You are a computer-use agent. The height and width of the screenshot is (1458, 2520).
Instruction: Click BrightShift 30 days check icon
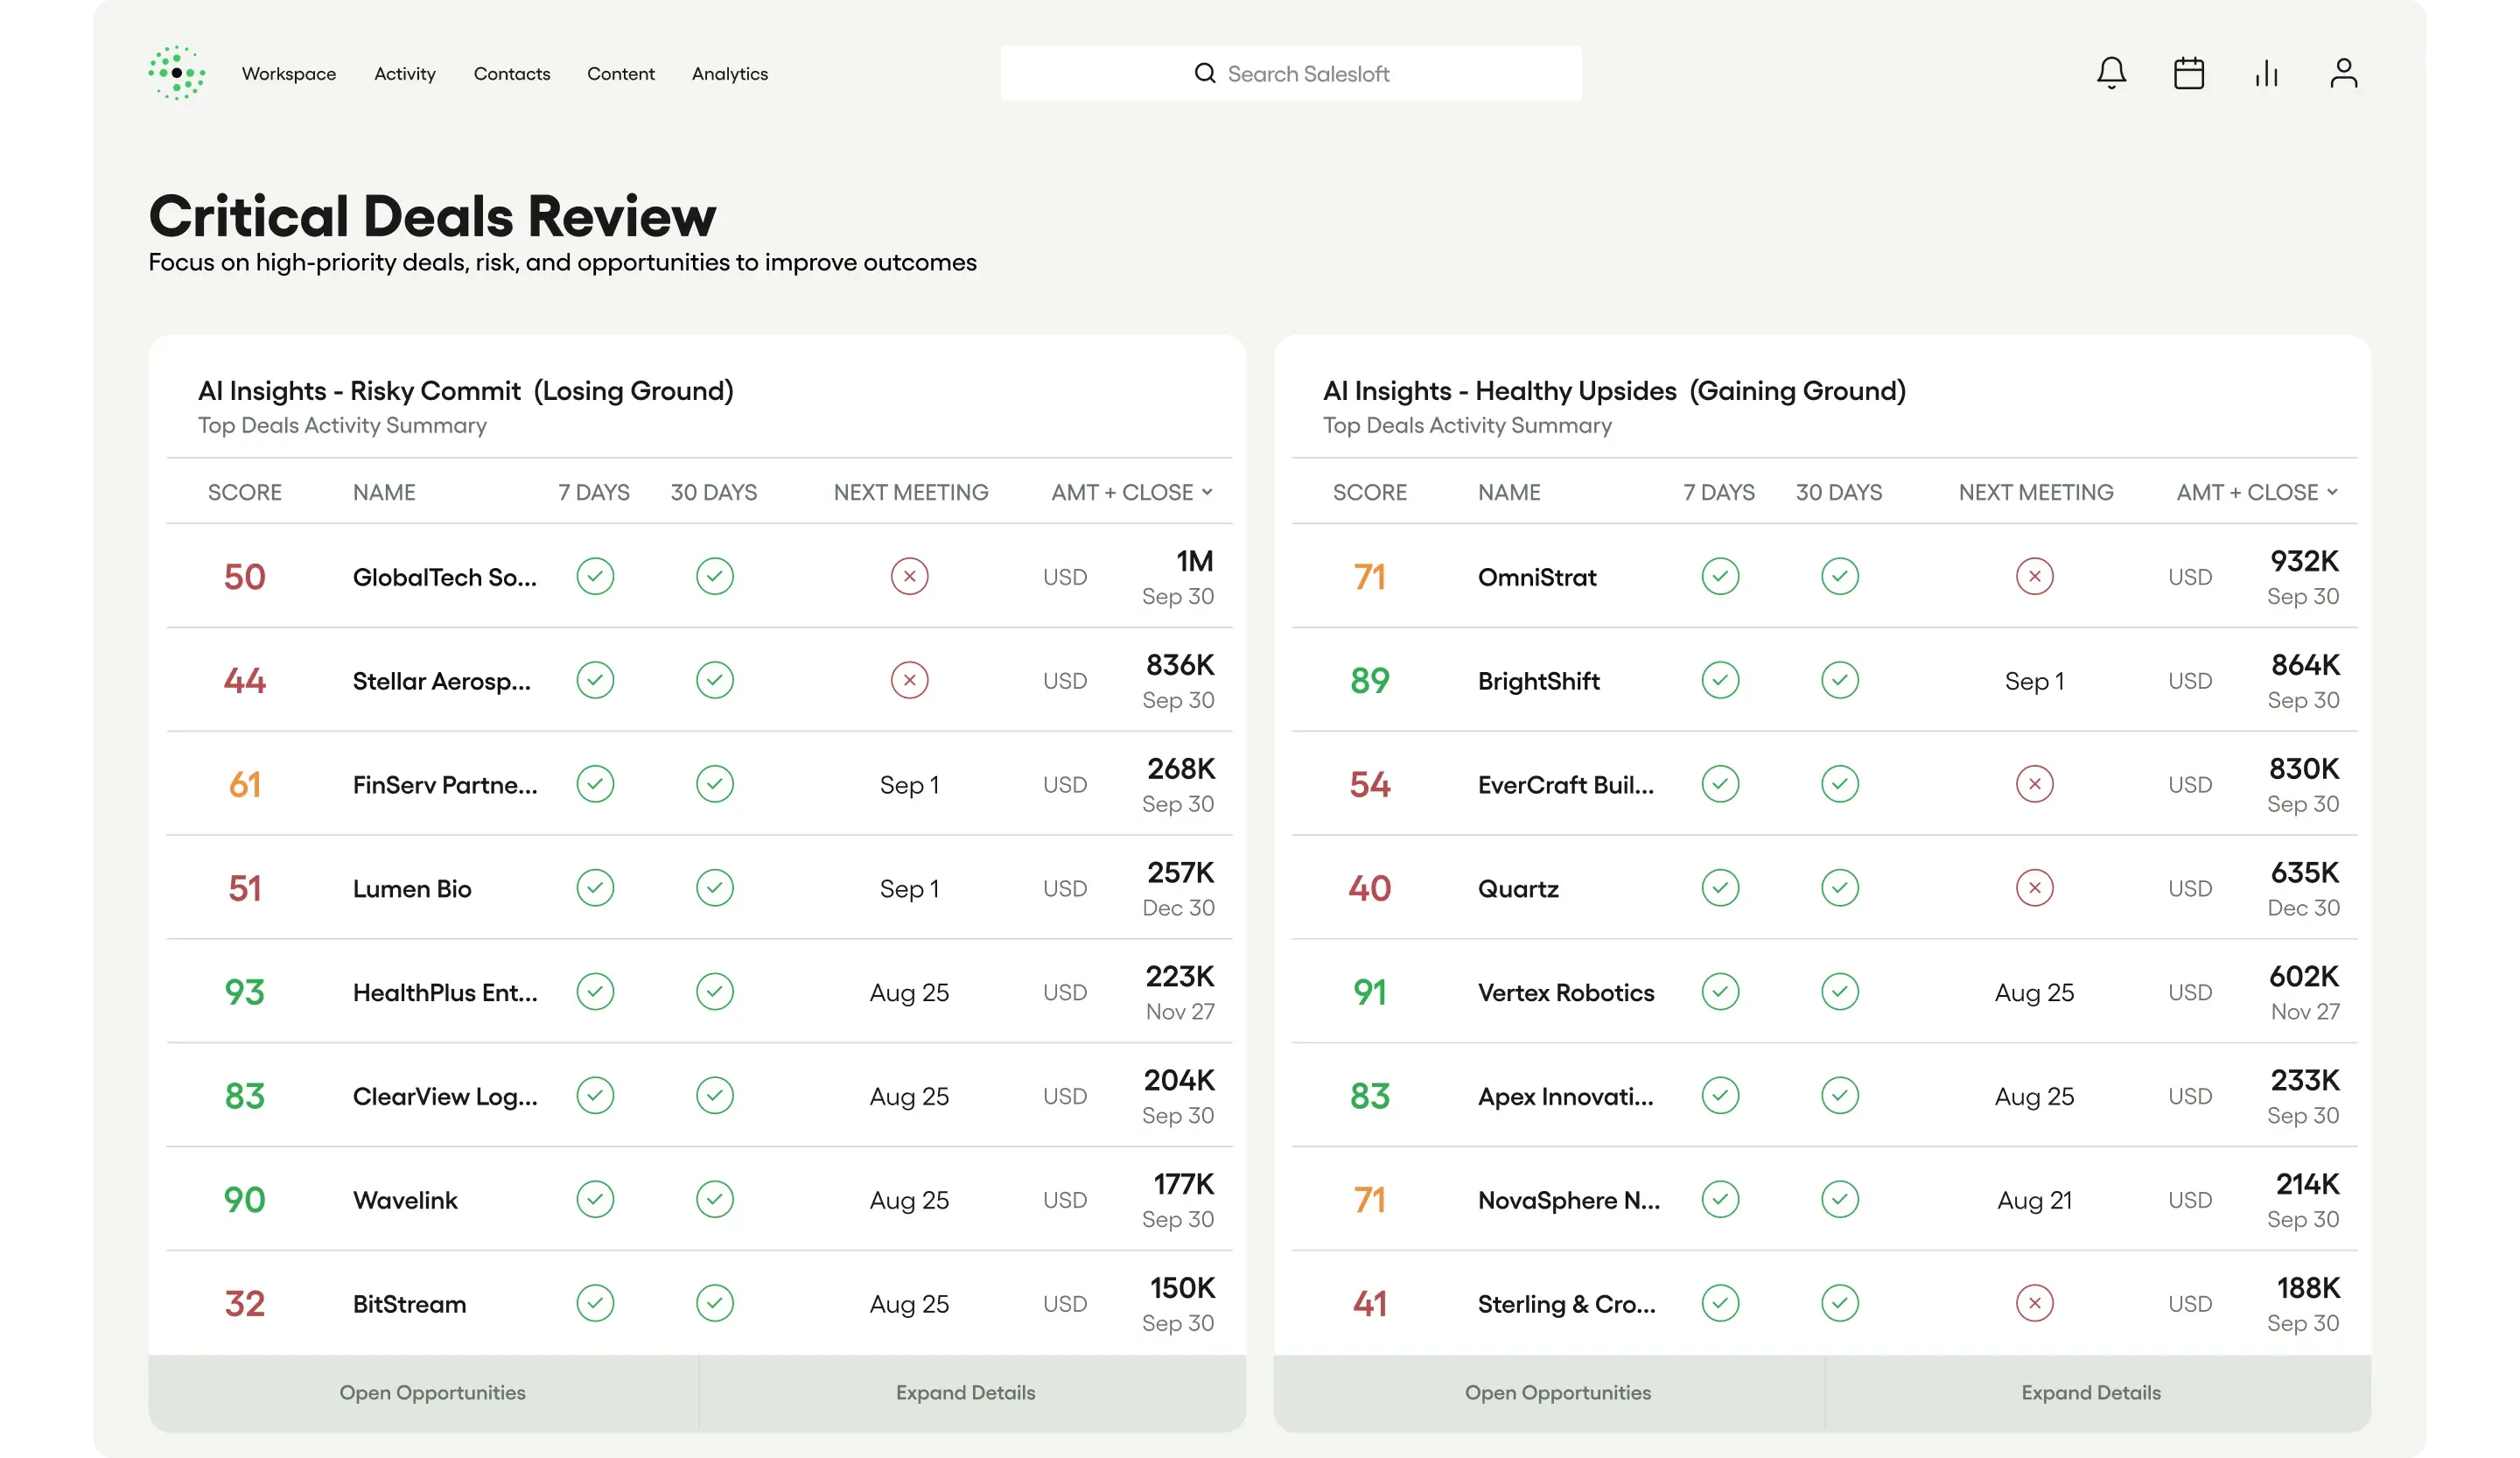(1839, 680)
